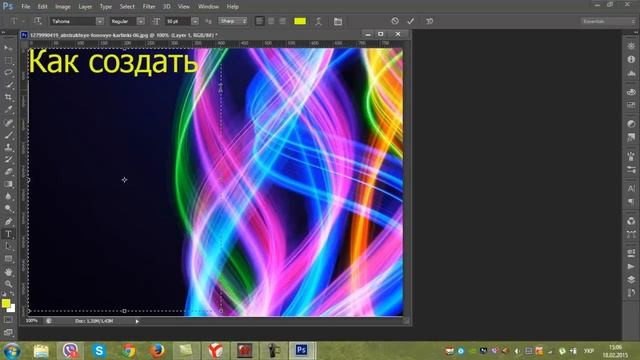Select the Rectangular Marquee tool
This screenshot has width=640, height=360.
(x=8, y=60)
